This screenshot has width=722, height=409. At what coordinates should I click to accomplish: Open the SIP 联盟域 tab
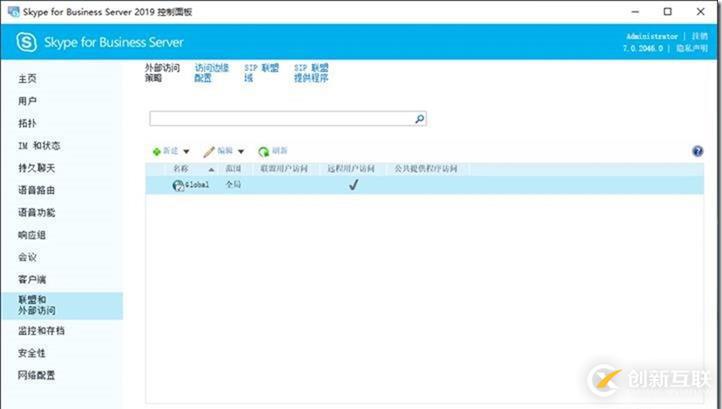tap(261, 73)
